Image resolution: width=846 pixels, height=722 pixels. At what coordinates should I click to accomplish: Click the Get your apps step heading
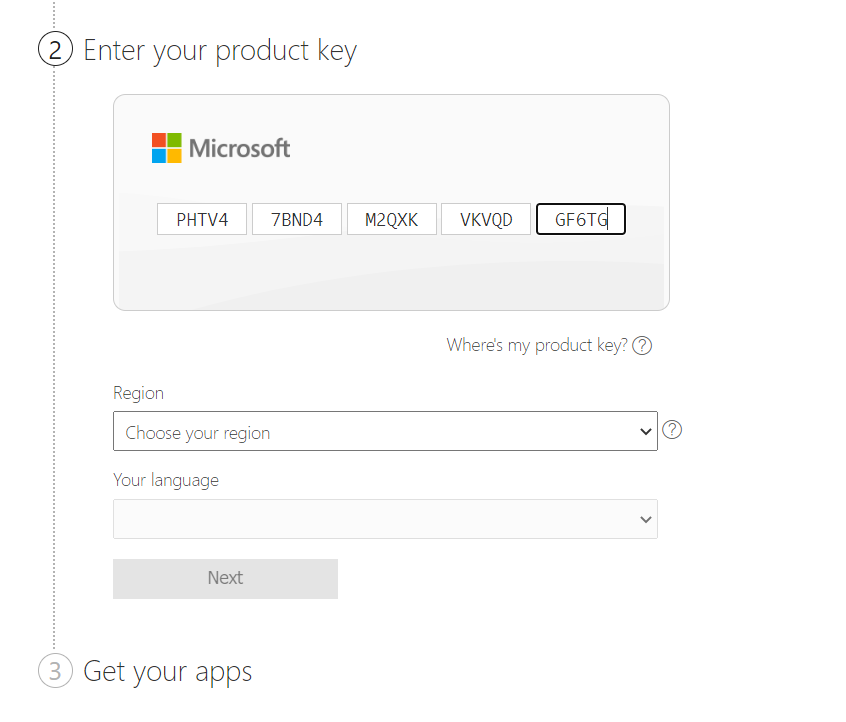(x=168, y=671)
